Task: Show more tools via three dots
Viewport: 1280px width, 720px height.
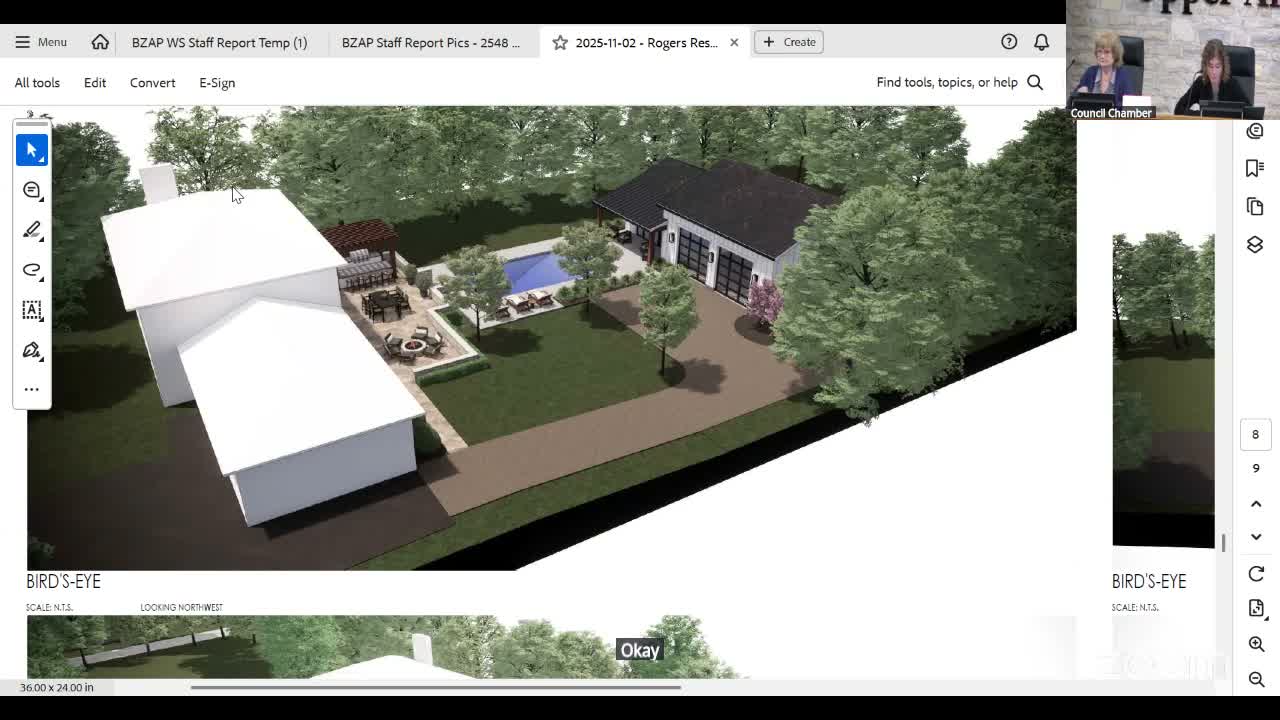Action: point(31,389)
